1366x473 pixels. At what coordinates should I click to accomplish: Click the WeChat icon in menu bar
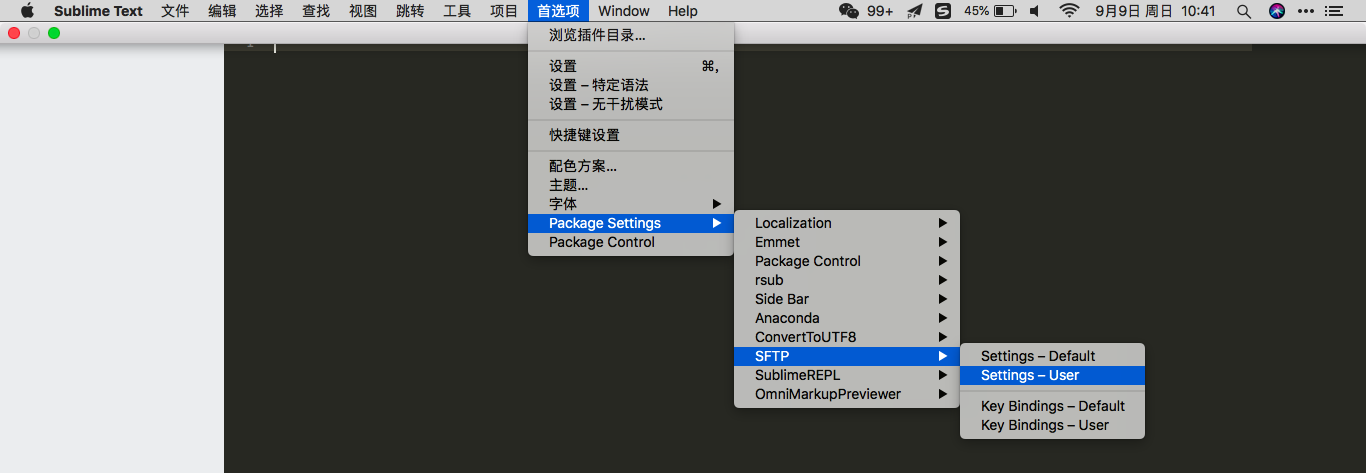point(849,11)
